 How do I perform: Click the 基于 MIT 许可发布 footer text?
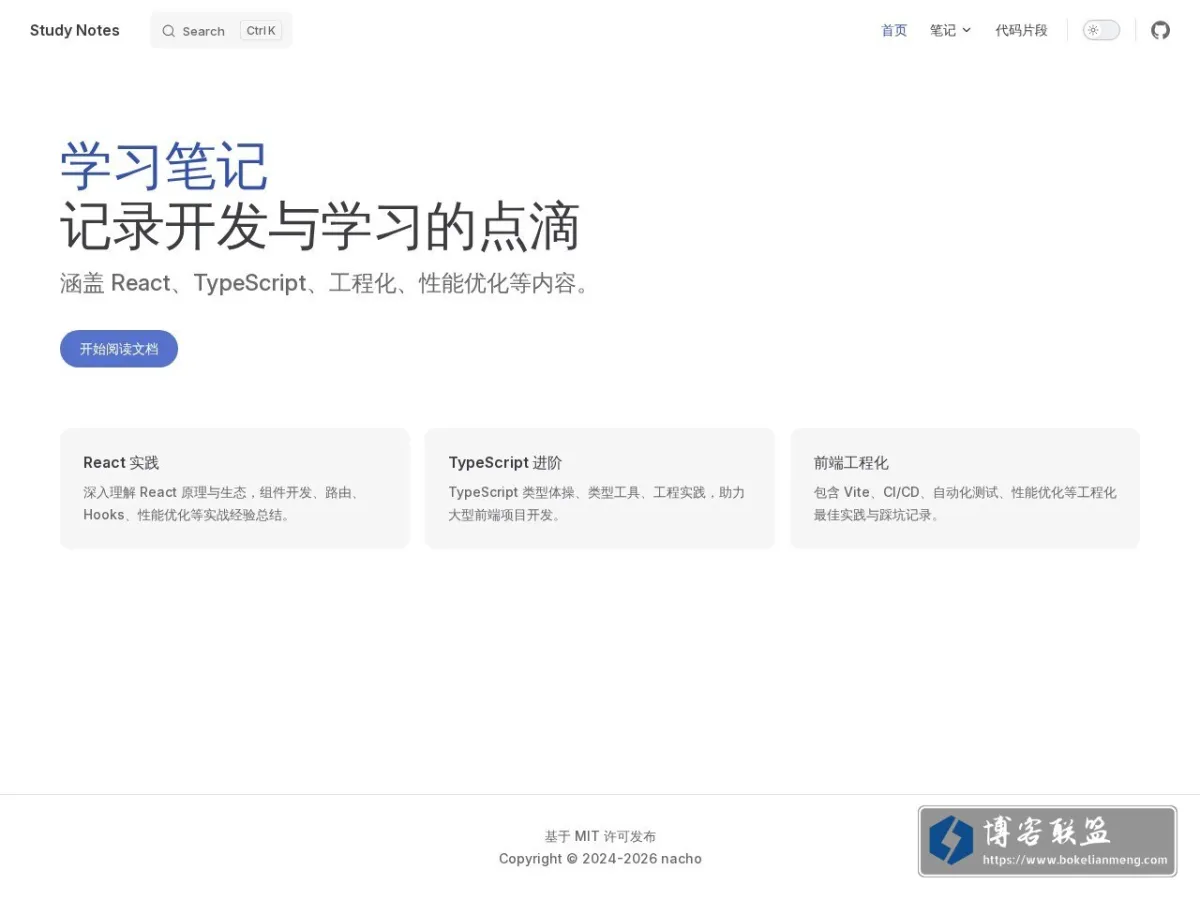click(x=600, y=836)
